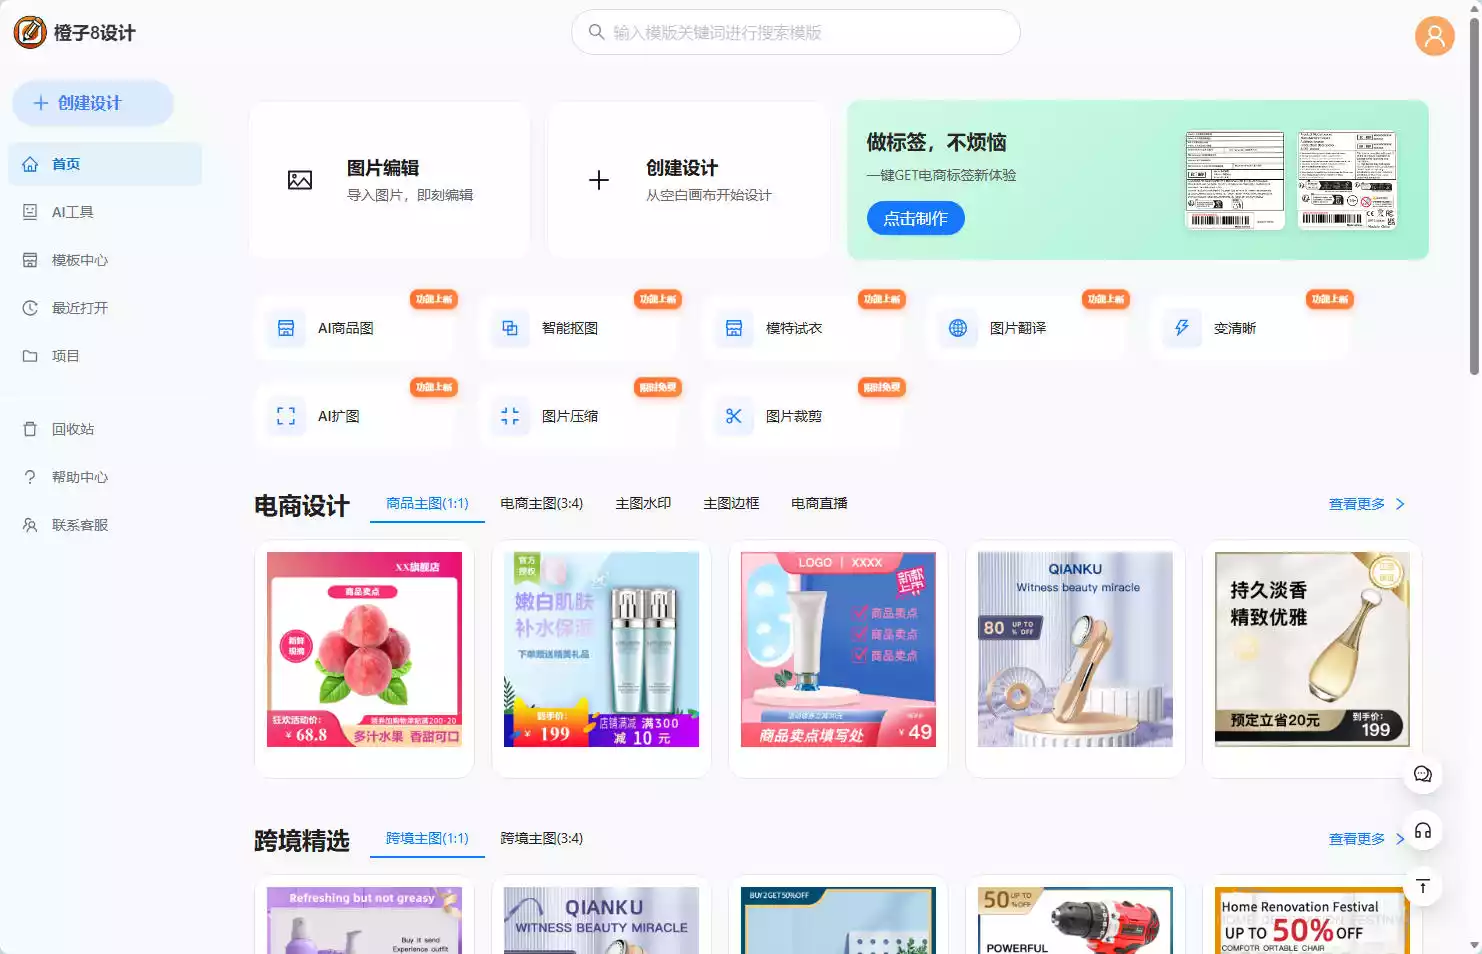Switch to 跨境主图(3:4) tab
Viewport: 1482px width, 954px height.
[x=541, y=838]
